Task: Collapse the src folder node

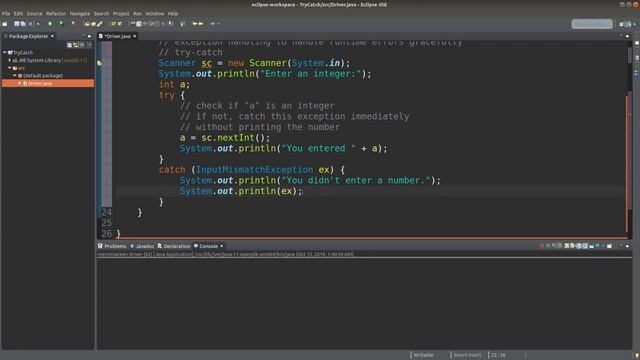Action: click(x=10, y=68)
